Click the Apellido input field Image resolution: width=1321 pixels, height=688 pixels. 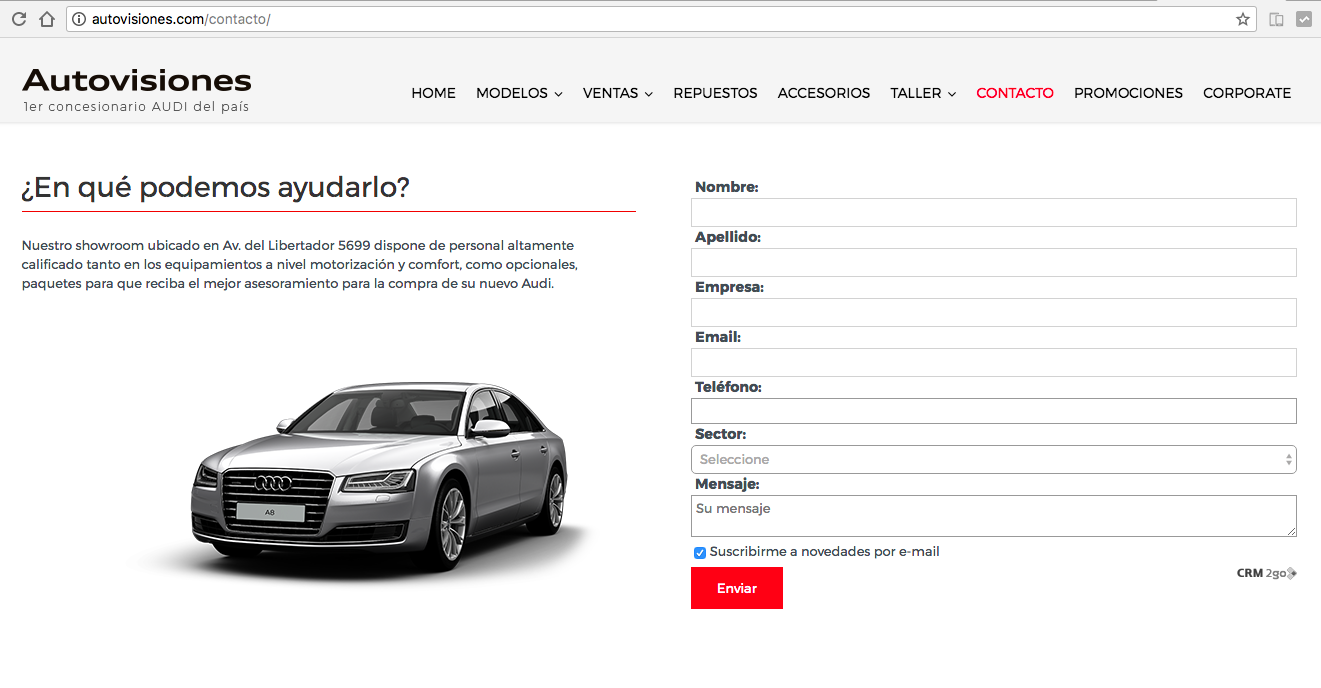[994, 262]
